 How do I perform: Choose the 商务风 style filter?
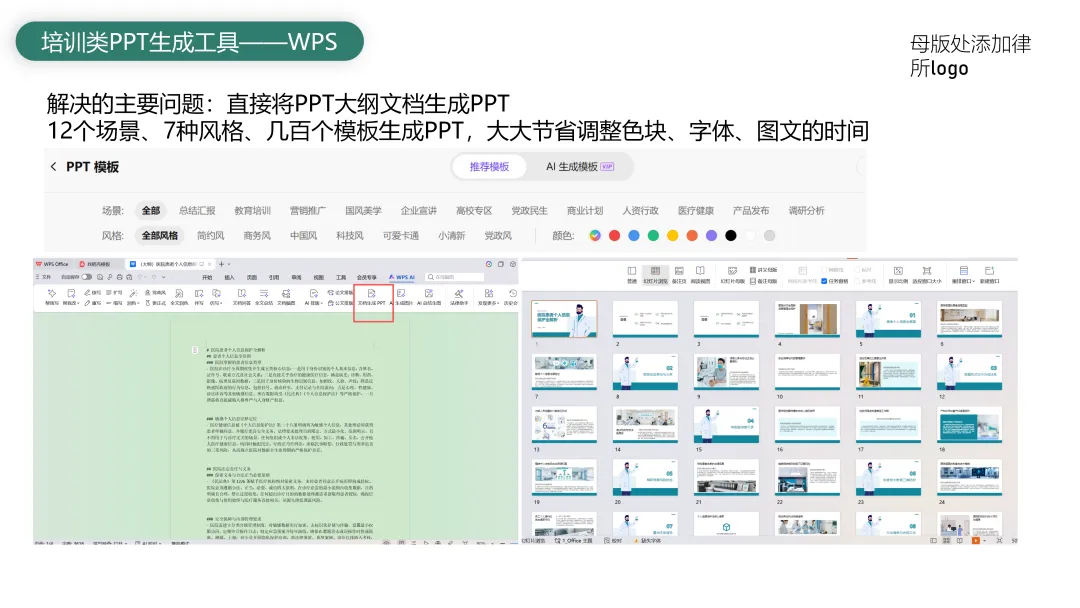coord(257,235)
